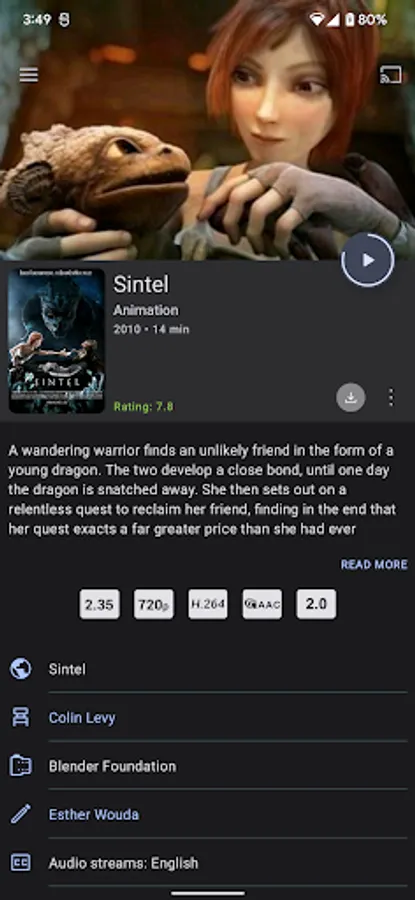Image resolution: width=415 pixels, height=900 pixels.
Task: Play the Sintel movie
Action: pos(368,260)
